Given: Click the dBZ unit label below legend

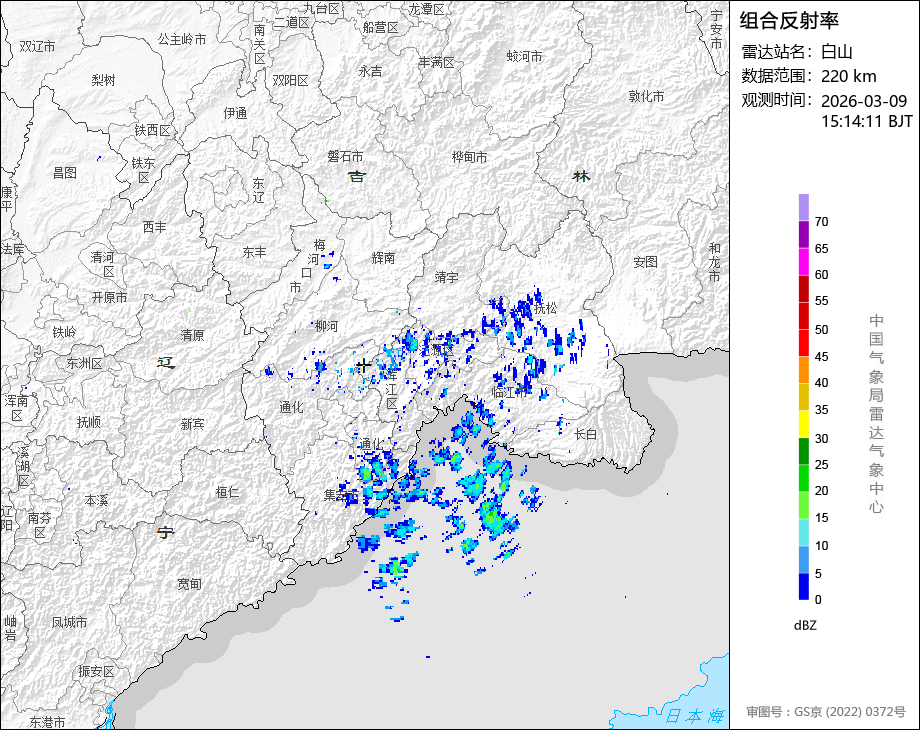Looking at the screenshot, I should 806,625.
